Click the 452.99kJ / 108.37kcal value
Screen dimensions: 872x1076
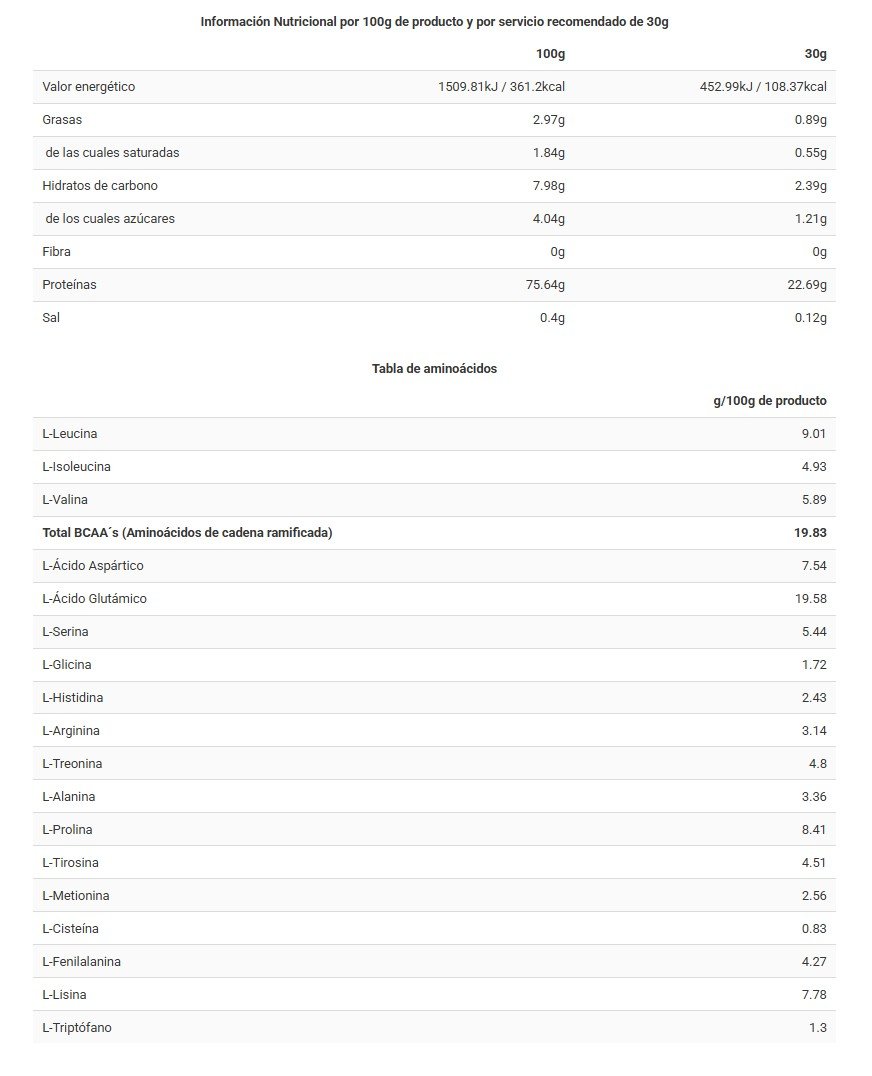763,87
